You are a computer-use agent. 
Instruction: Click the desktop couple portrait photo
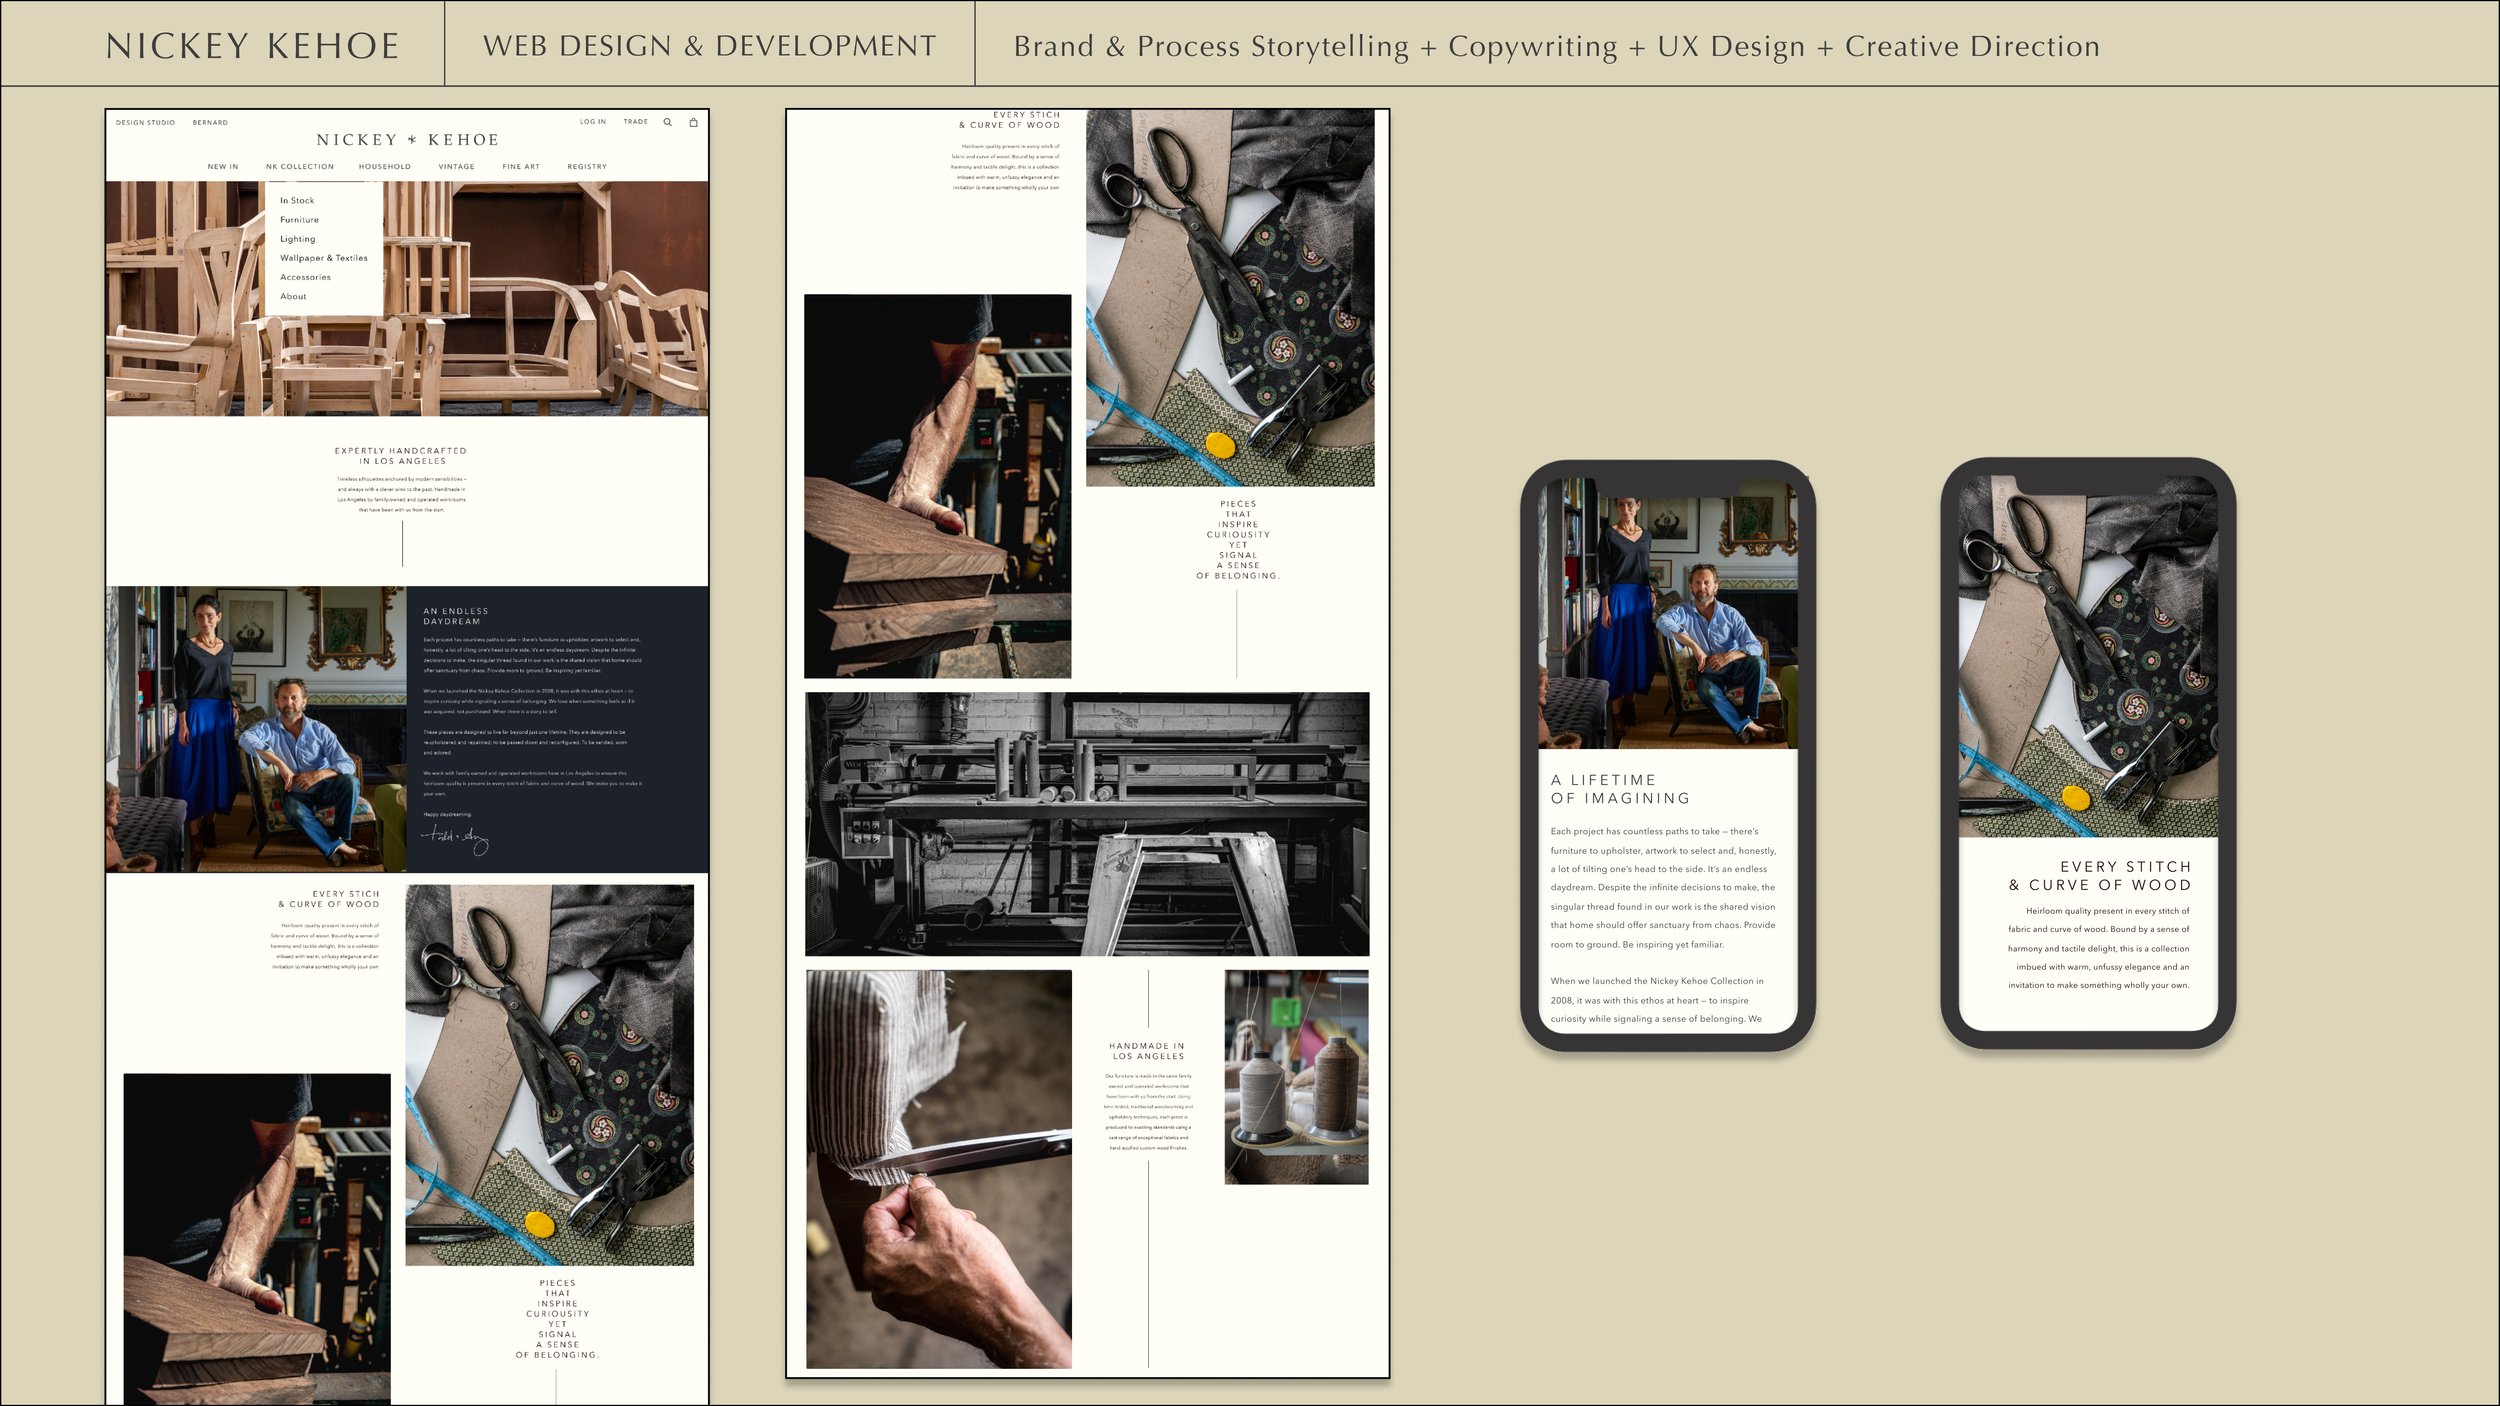click(257, 729)
